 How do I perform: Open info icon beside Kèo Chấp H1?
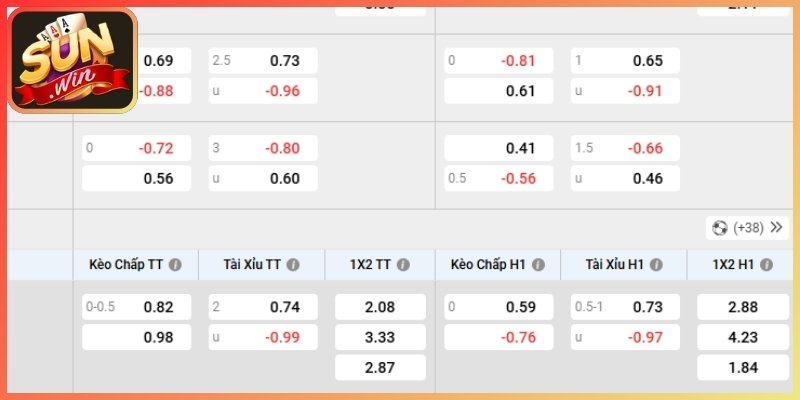pyautogui.click(x=538, y=265)
